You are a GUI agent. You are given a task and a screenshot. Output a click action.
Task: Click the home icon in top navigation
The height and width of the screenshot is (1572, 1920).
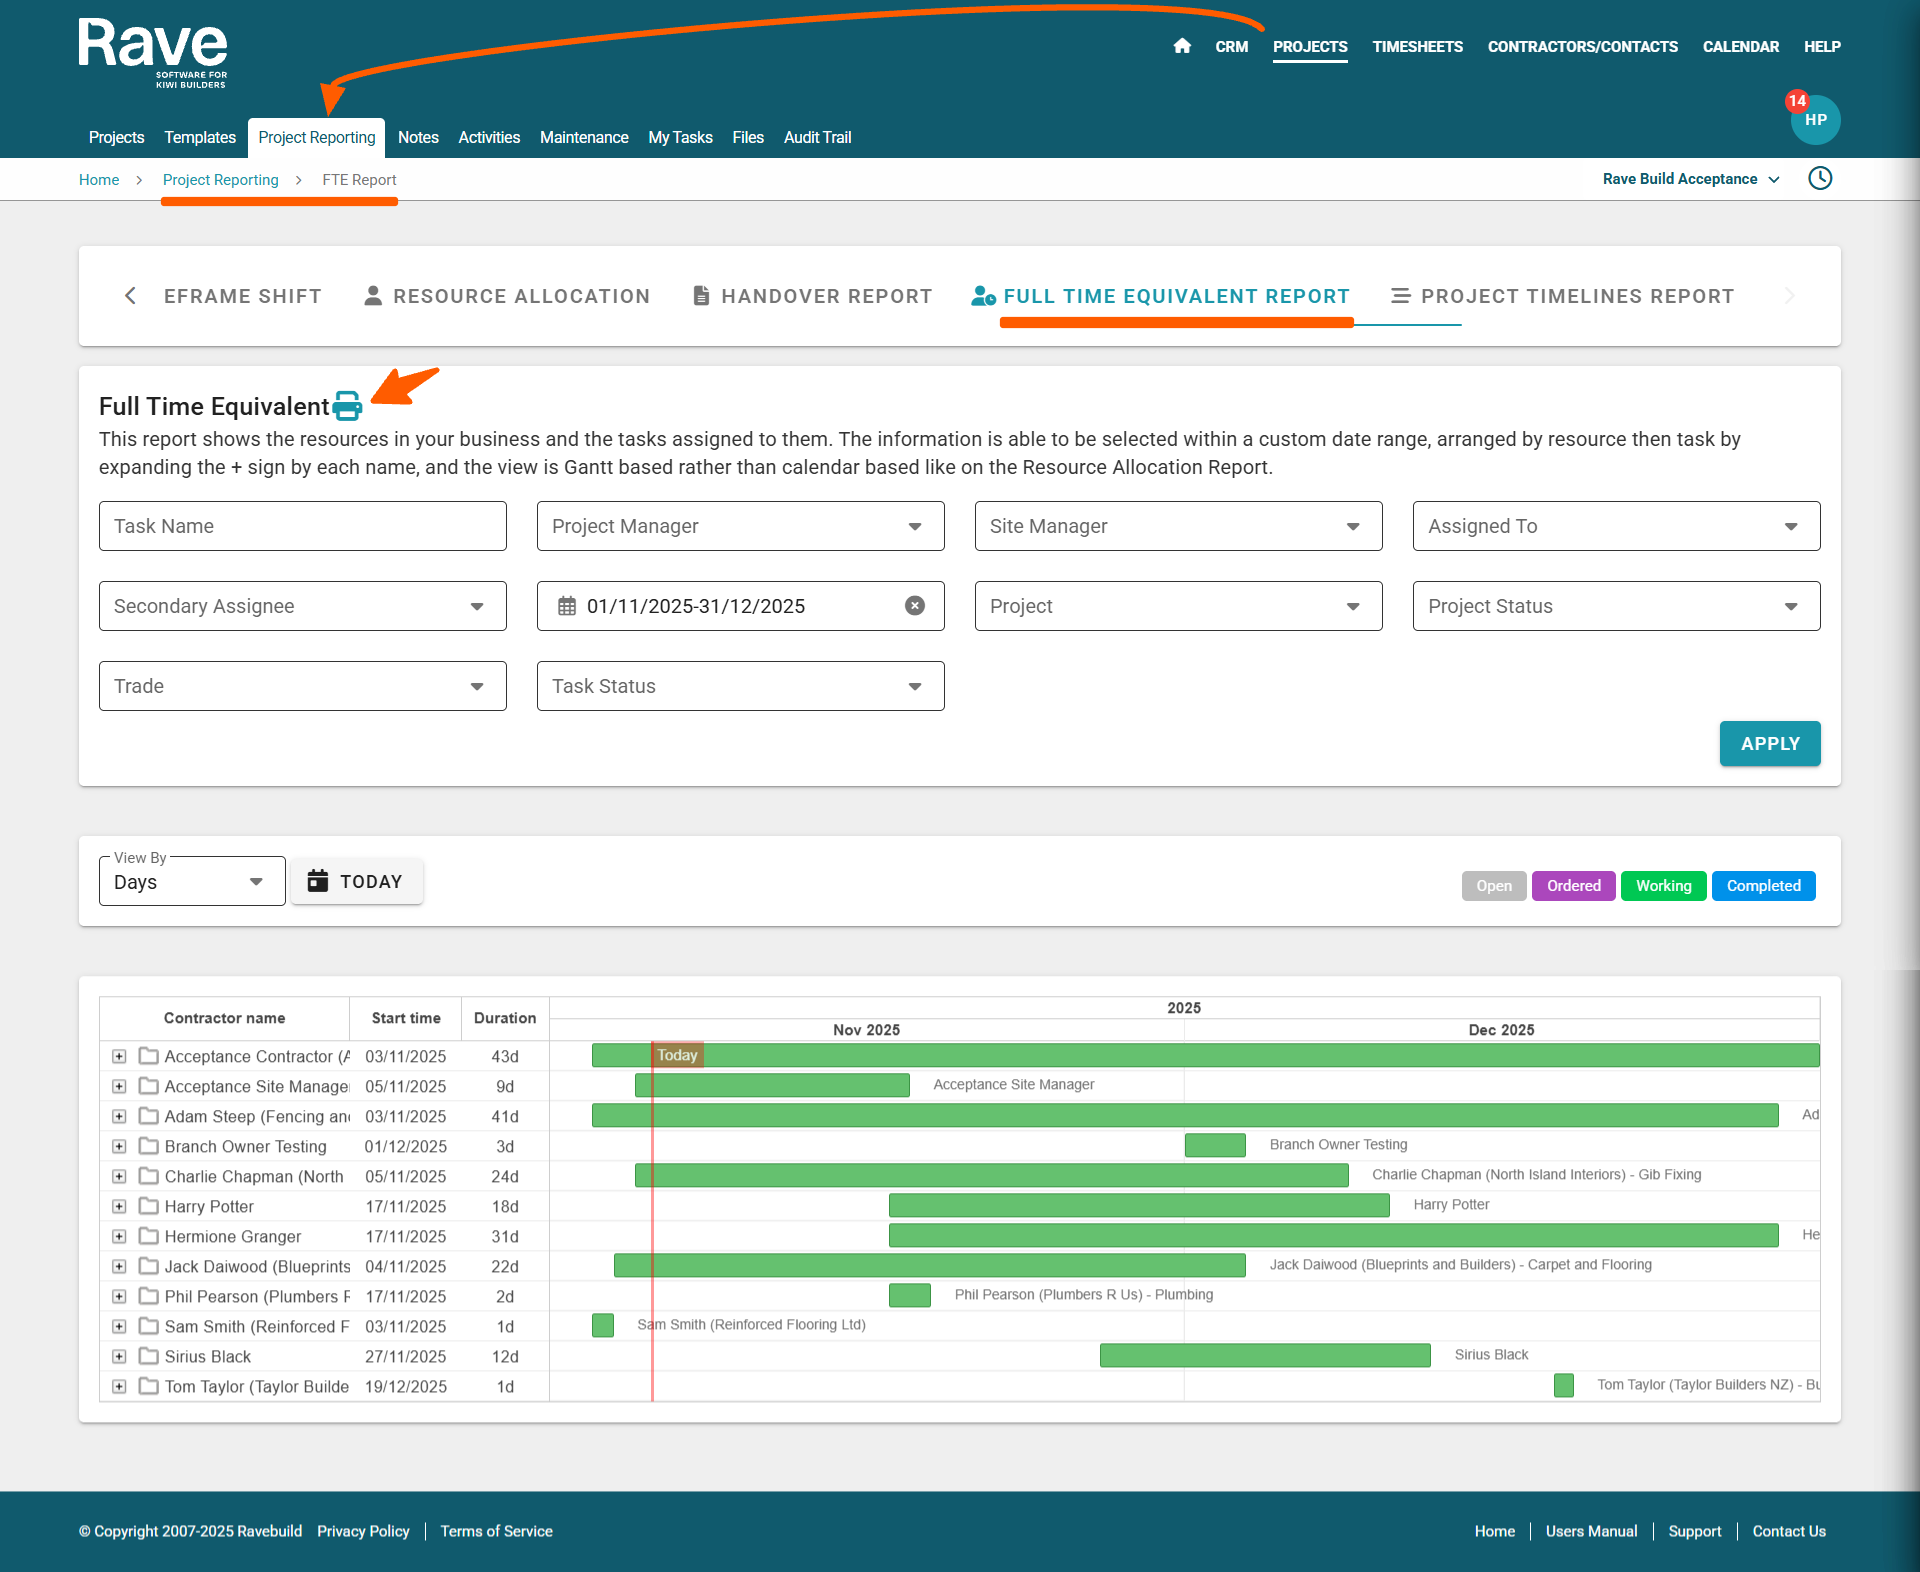(x=1182, y=46)
